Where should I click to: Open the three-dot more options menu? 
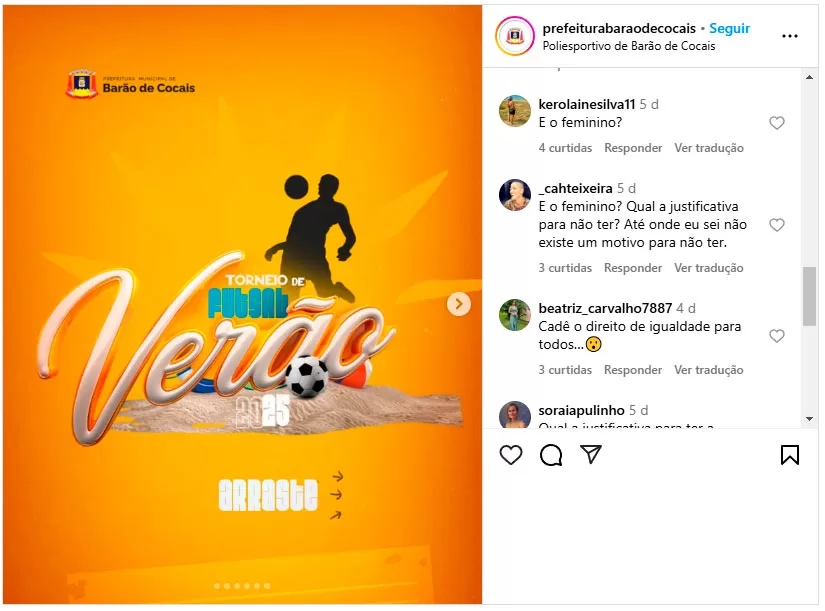(x=789, y=36)
